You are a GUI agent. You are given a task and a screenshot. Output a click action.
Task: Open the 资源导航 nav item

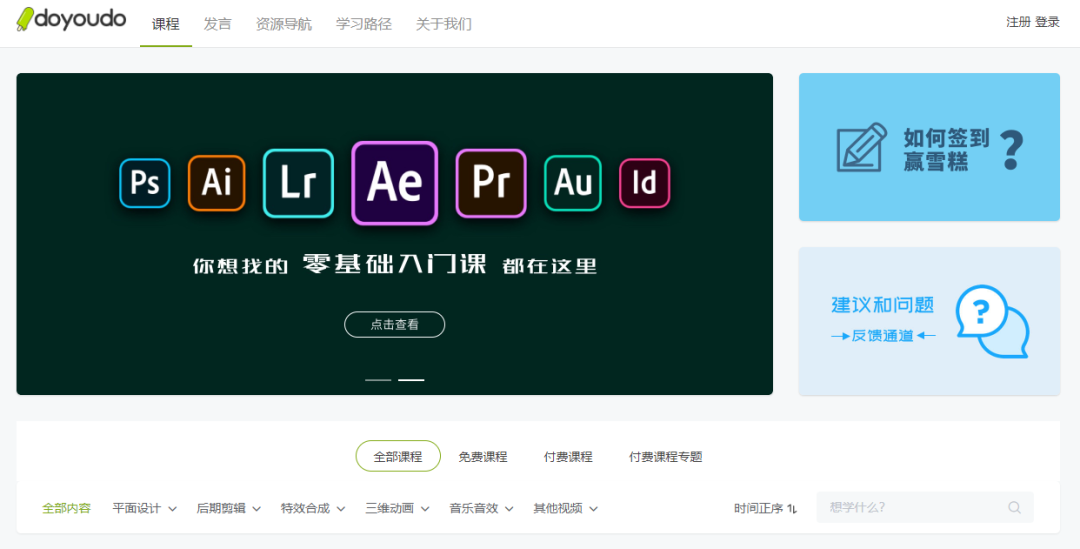284,24
